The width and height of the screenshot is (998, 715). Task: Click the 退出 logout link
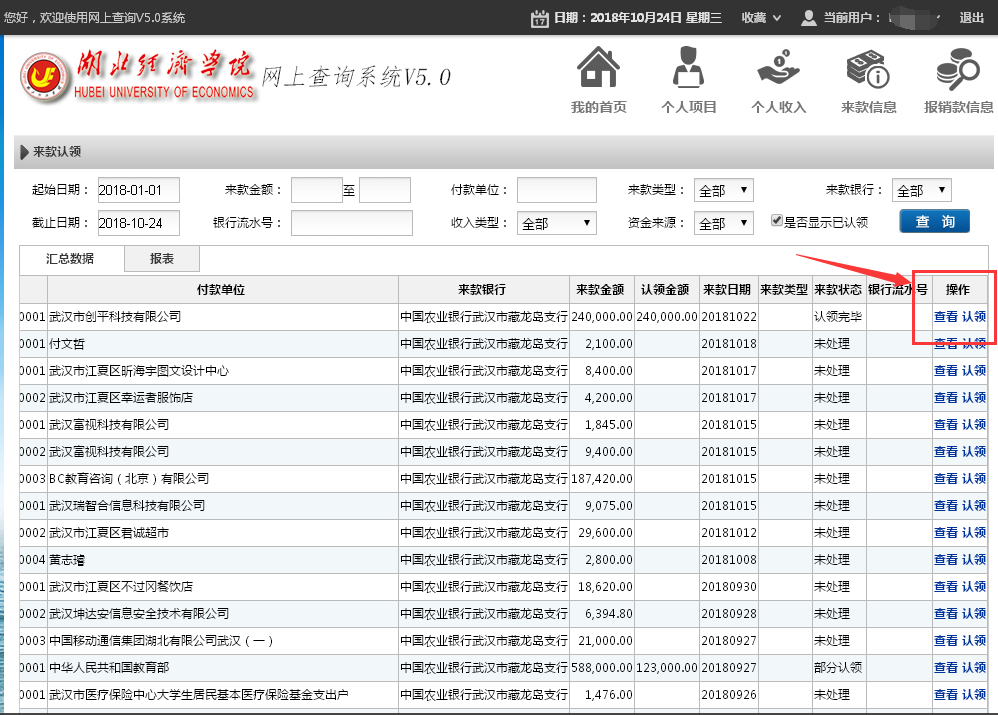[971, 18]
